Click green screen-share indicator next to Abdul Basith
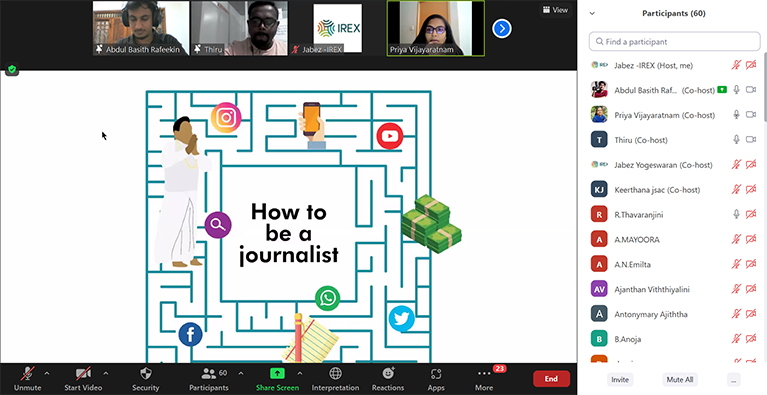Viewport: 767px width, 395px height. [x=722, y=90]
